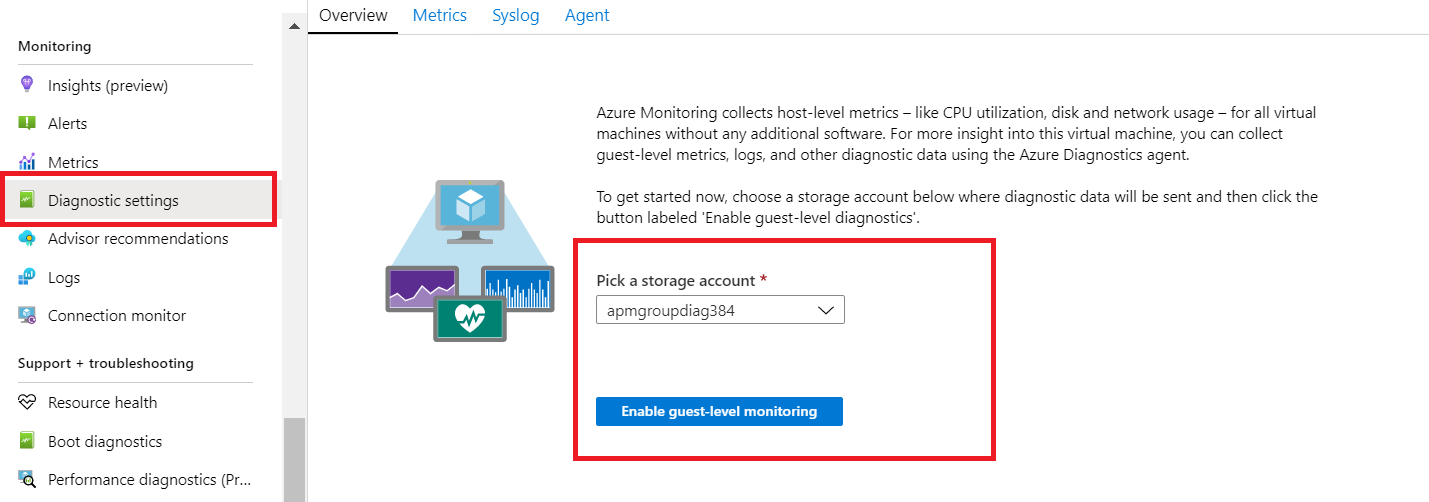
Task: Click the Advisor recommendations cloud icon
Action: click(x=27, y=239)
